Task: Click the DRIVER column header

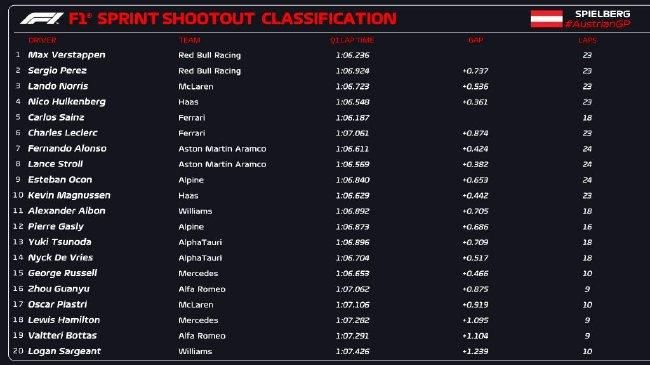Action: [x=42, y=40]
